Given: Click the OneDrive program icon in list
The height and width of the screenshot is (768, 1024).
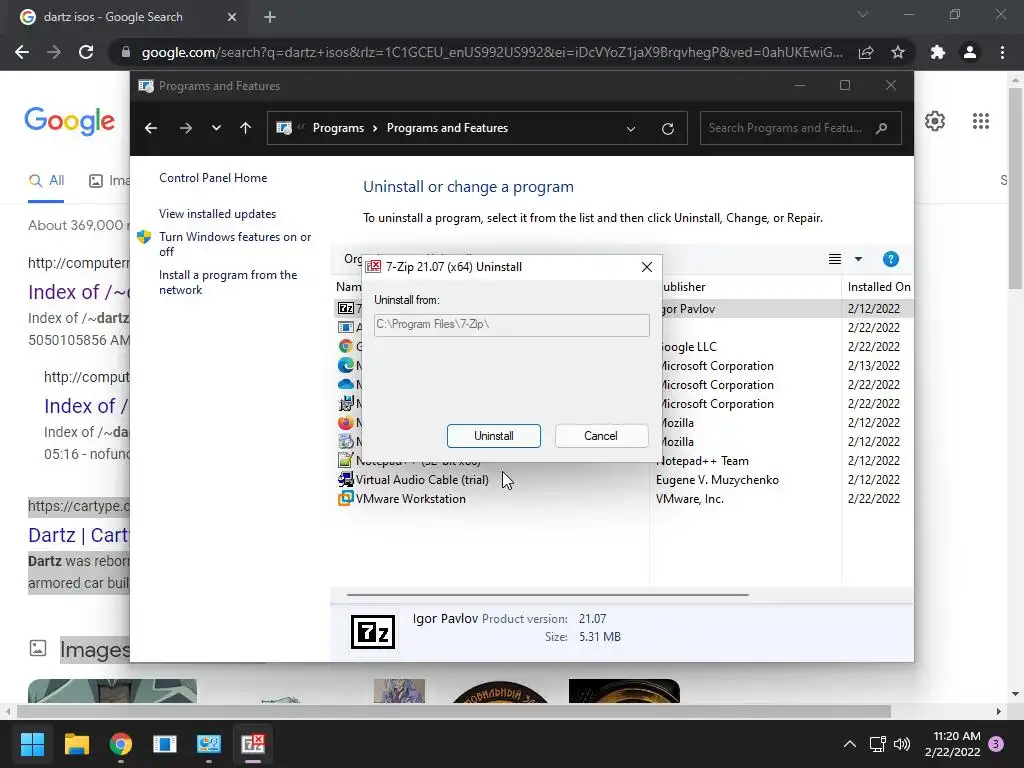Looking at the screenshot, I should click(345, 385).
